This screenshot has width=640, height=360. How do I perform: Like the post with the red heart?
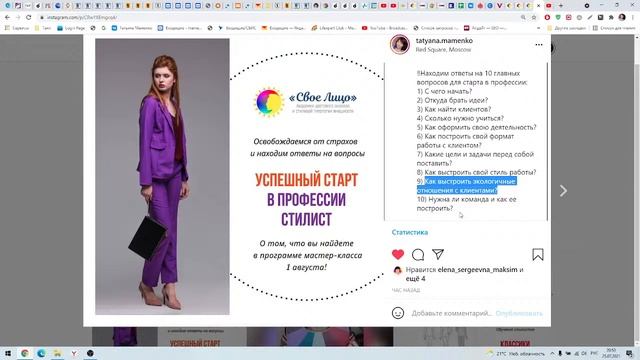point(398,255)
